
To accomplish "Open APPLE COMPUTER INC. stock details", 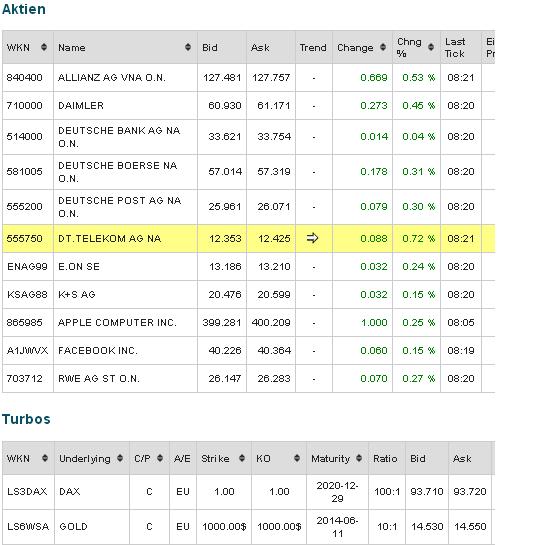I will coord(117,323).
